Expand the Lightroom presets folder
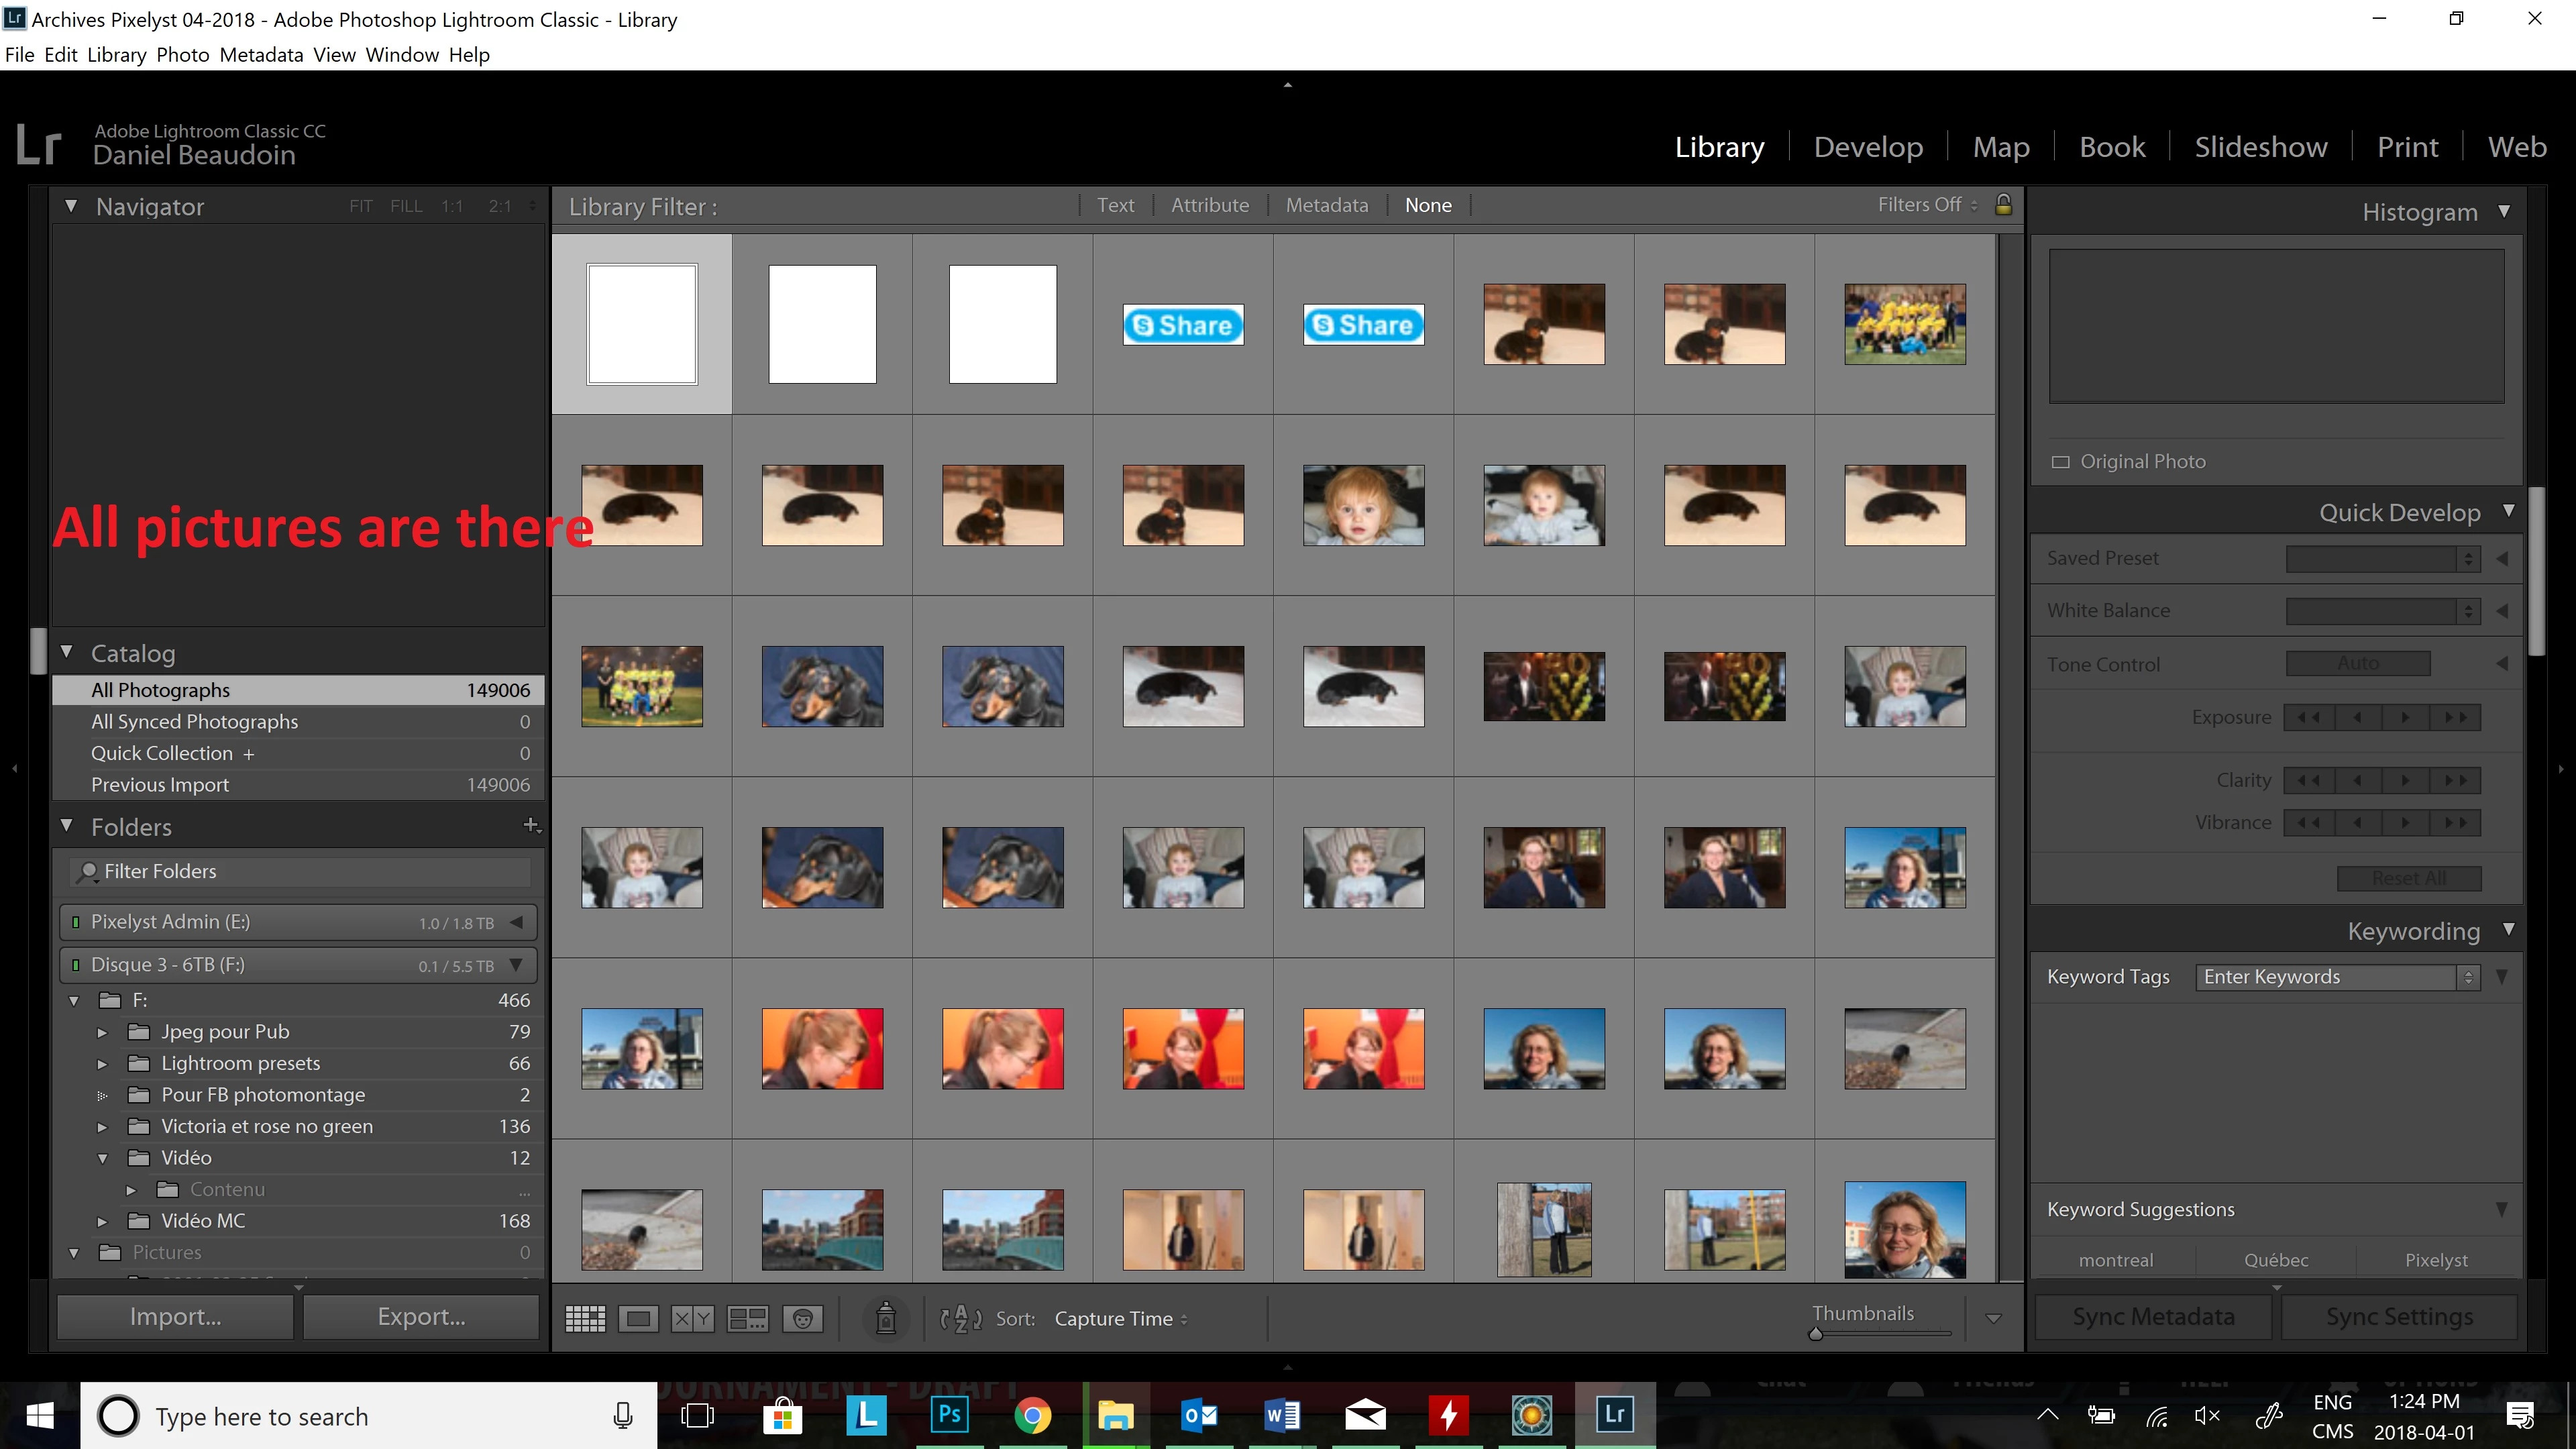The width and height of the screenshot is (2576, 1449). click(x=102, y=1063)
